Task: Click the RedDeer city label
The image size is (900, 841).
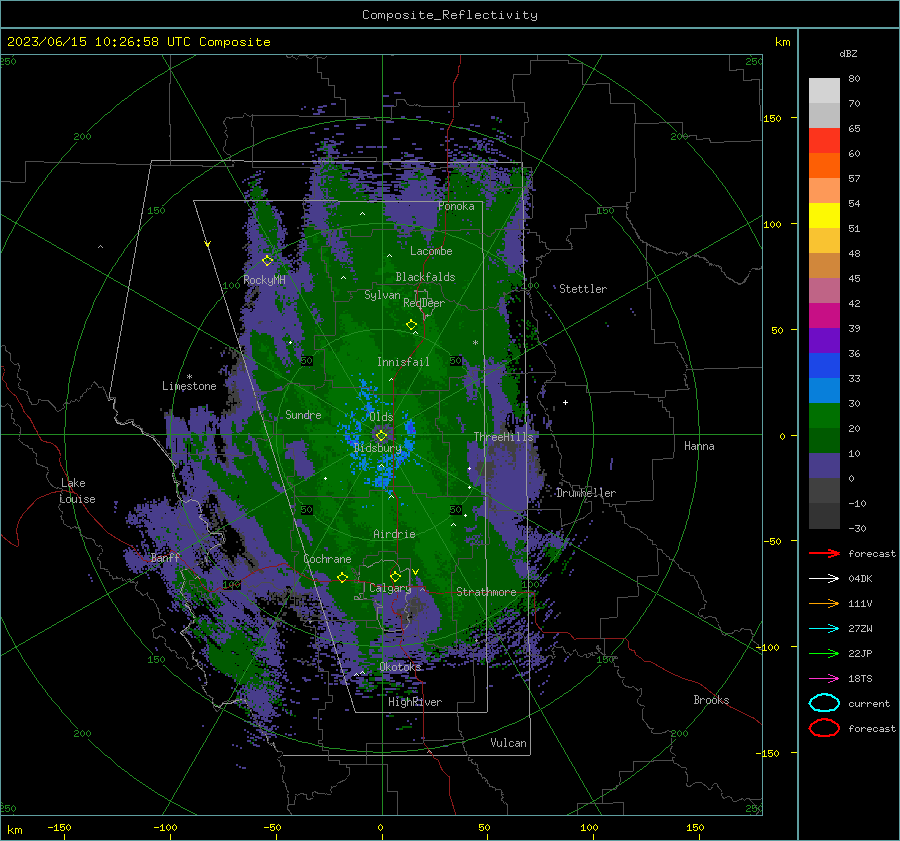Action: [x=424, y=303]
